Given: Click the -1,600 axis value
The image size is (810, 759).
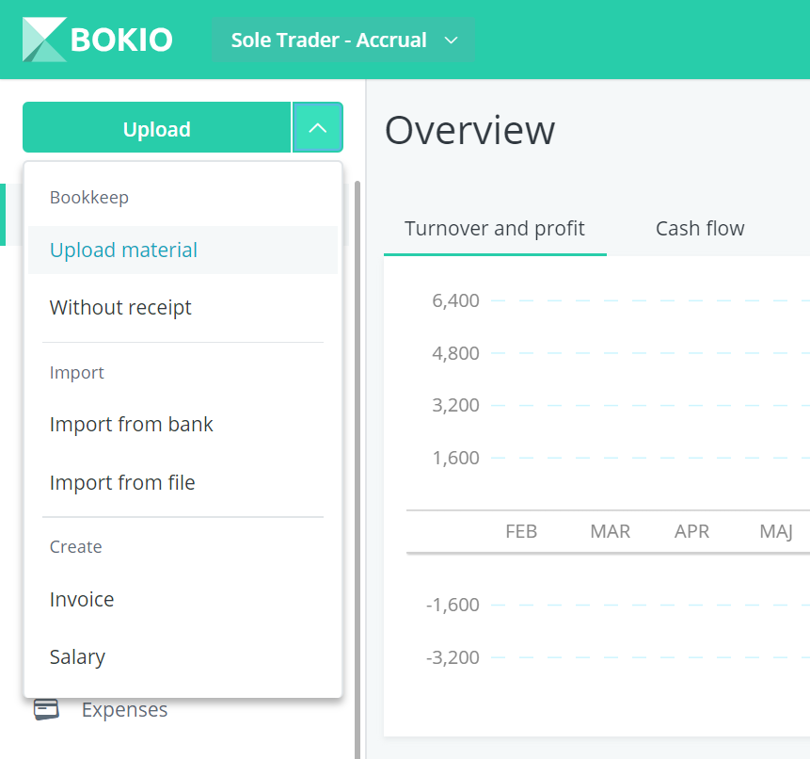Looking at the screenshot, I should coord(453,605).
